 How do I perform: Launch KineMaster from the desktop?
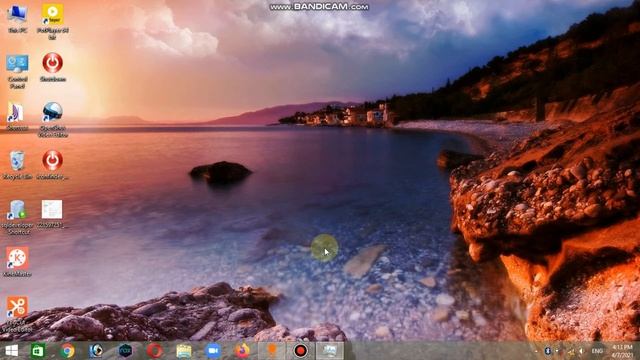[x=17, y=262]
